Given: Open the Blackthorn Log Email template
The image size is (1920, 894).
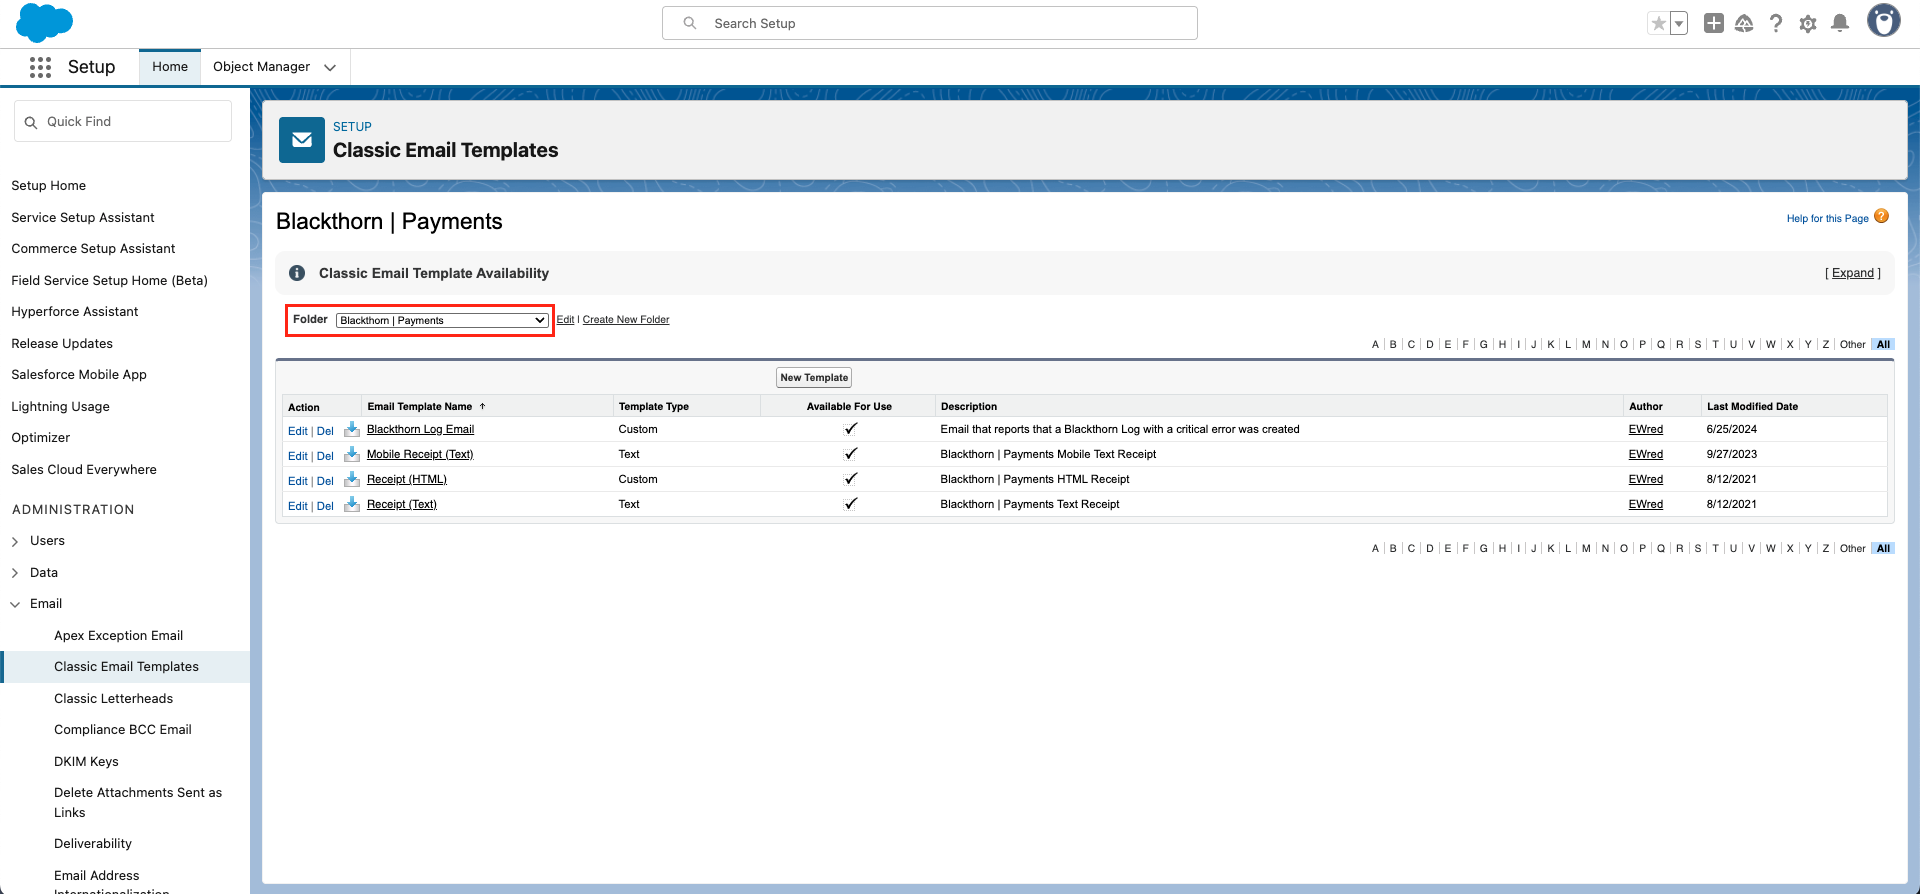Looking at the screenshot, I should point(420,429).
